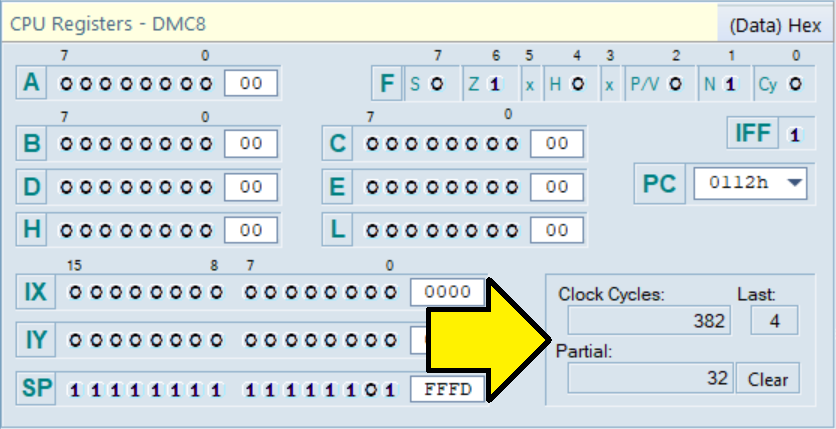
Task: Click the B register label button
Action: [31, 143]
